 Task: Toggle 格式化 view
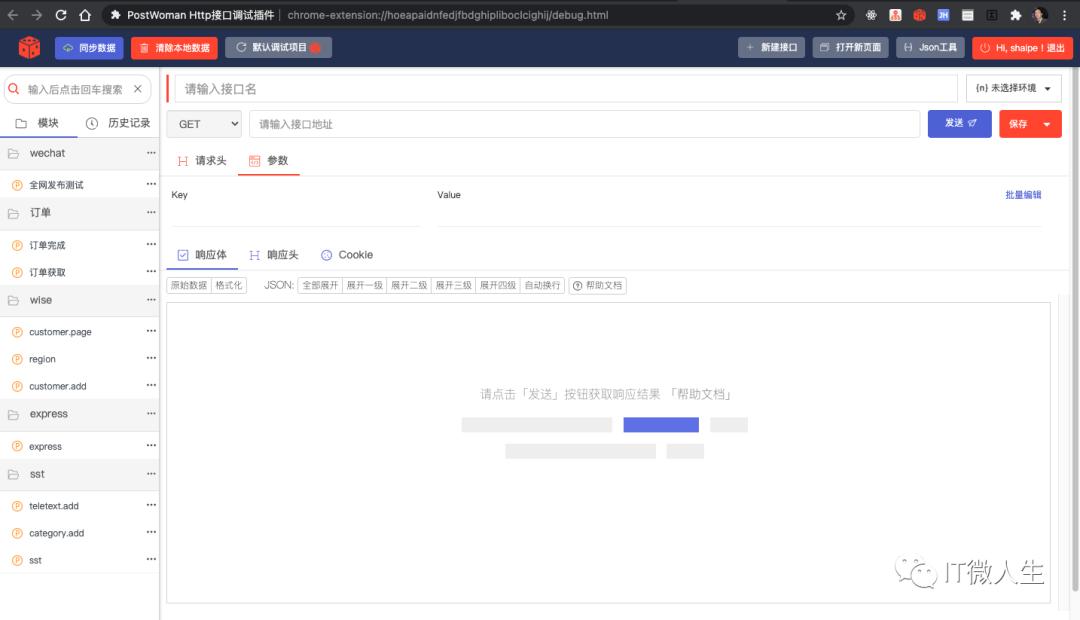(x=229, y=285)
